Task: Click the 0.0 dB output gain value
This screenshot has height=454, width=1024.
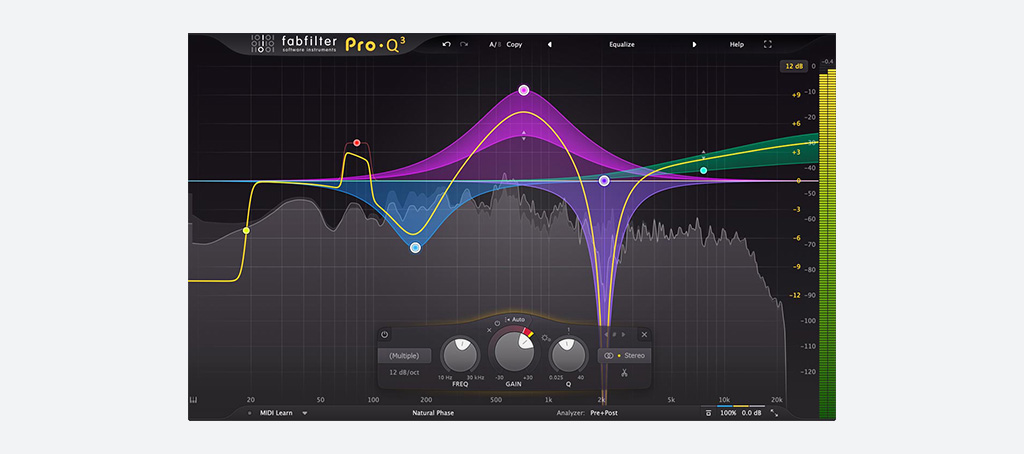Action: pyautogui.click(x=752, y=413)
